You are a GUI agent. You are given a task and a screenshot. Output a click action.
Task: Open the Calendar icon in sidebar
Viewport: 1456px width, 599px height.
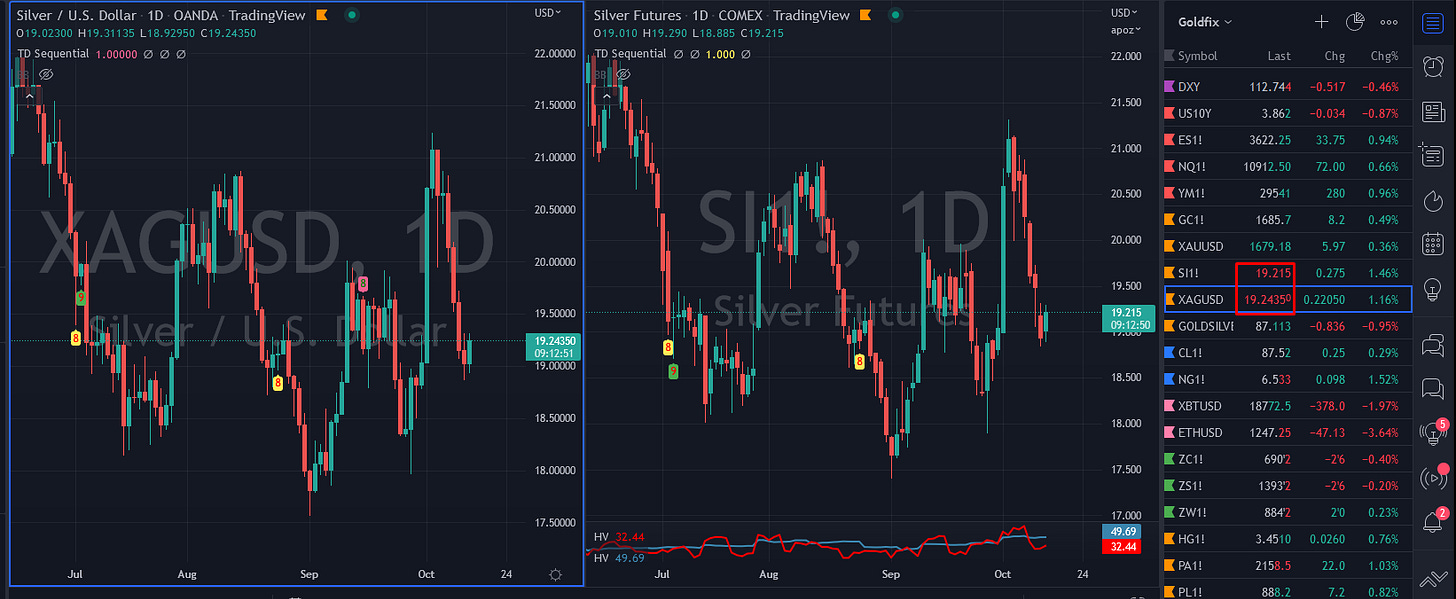[x=1432, y=245]
